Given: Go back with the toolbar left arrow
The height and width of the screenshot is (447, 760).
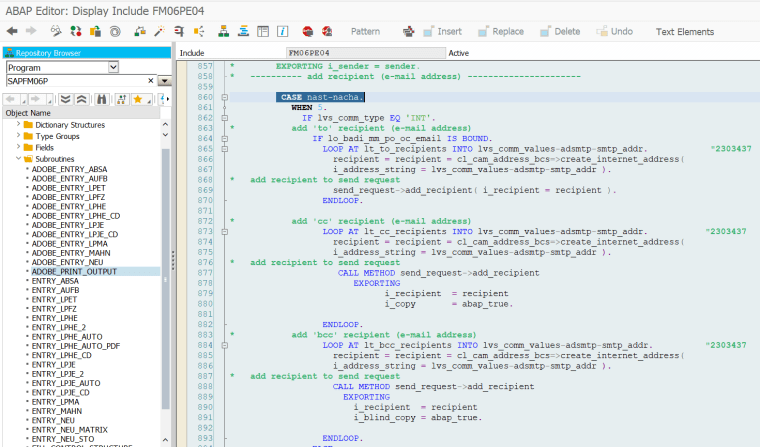Looking at the screenshot, I should [12, 32].
